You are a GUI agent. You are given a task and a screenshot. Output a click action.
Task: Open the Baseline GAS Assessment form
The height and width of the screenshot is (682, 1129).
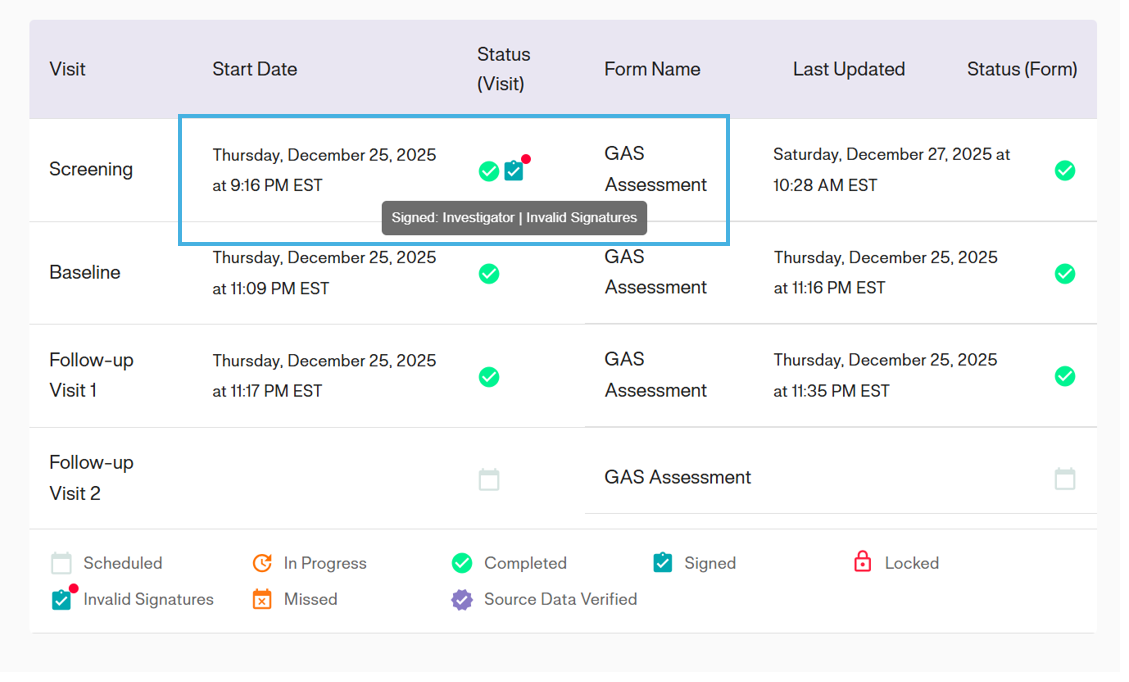tap(655, 272)
